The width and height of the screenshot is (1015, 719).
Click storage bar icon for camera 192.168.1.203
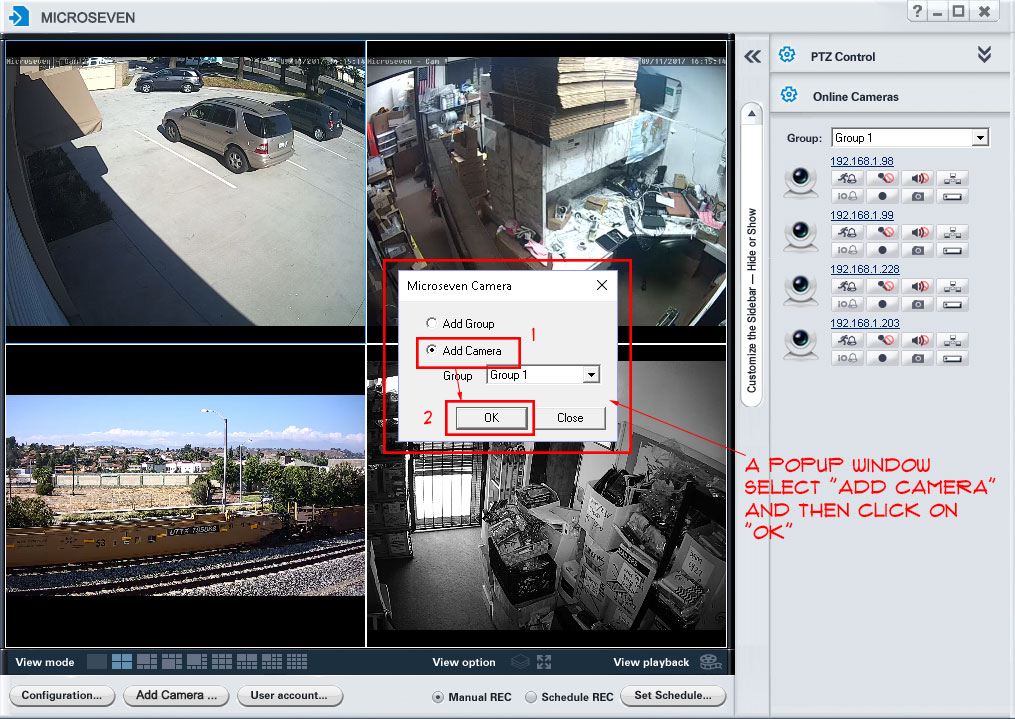pos(952,358)
